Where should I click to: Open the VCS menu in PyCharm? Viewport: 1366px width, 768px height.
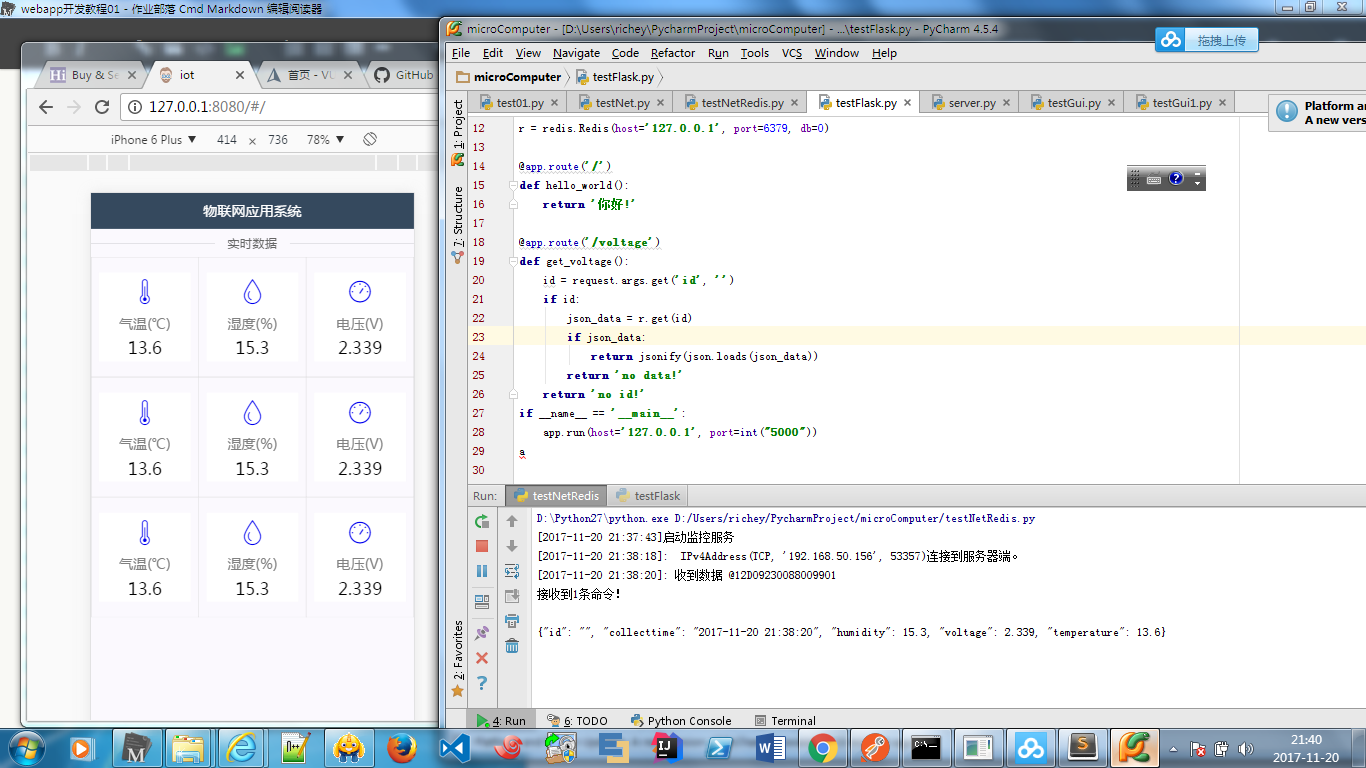coord(792,53)
